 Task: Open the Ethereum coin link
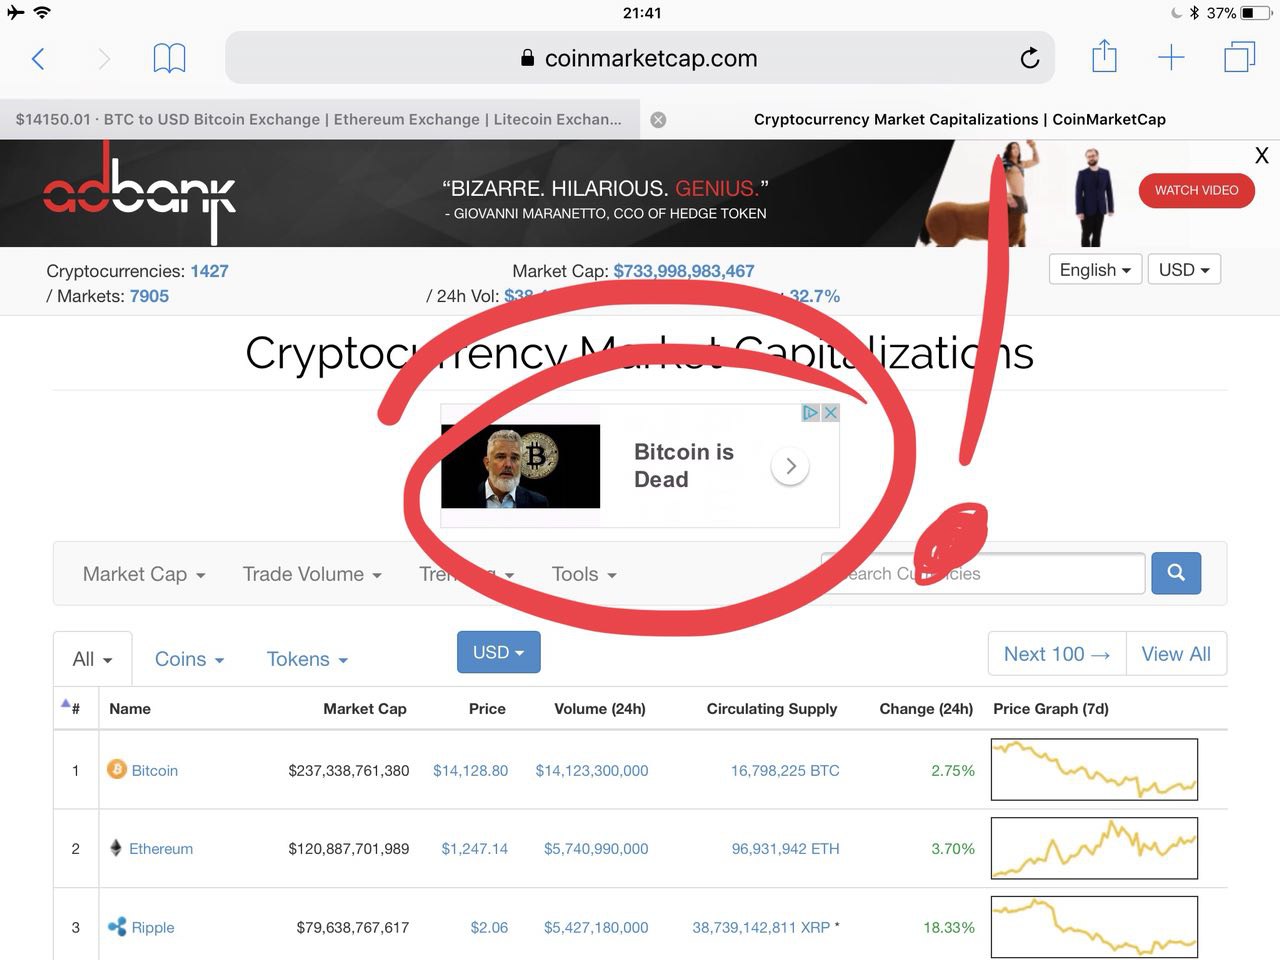(161, 849)
